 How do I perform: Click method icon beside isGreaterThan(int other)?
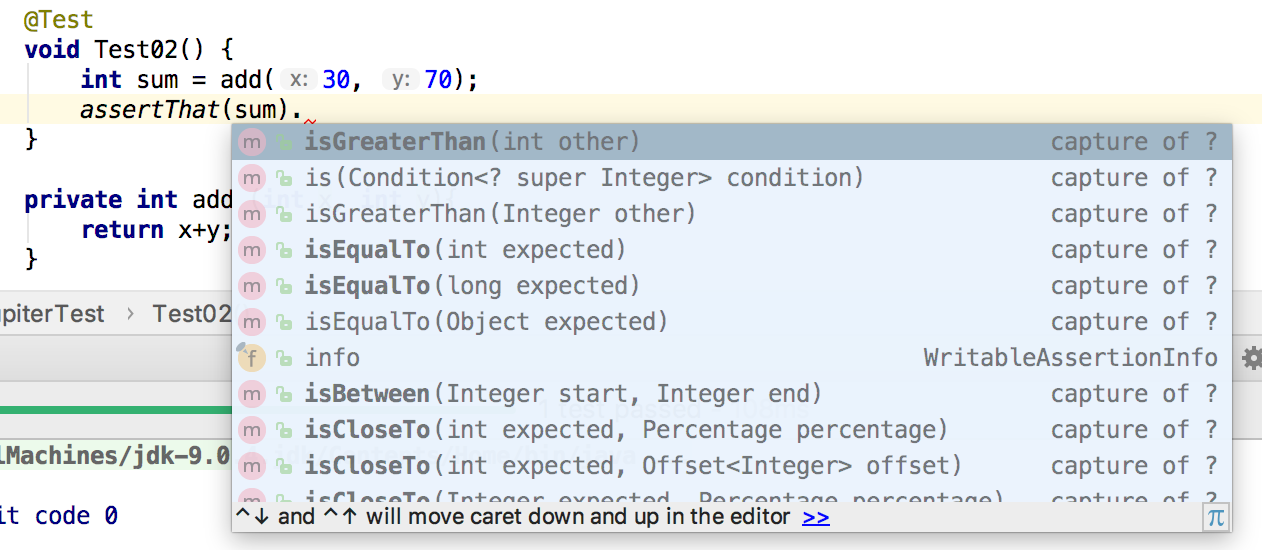click(x=251, y=142)
